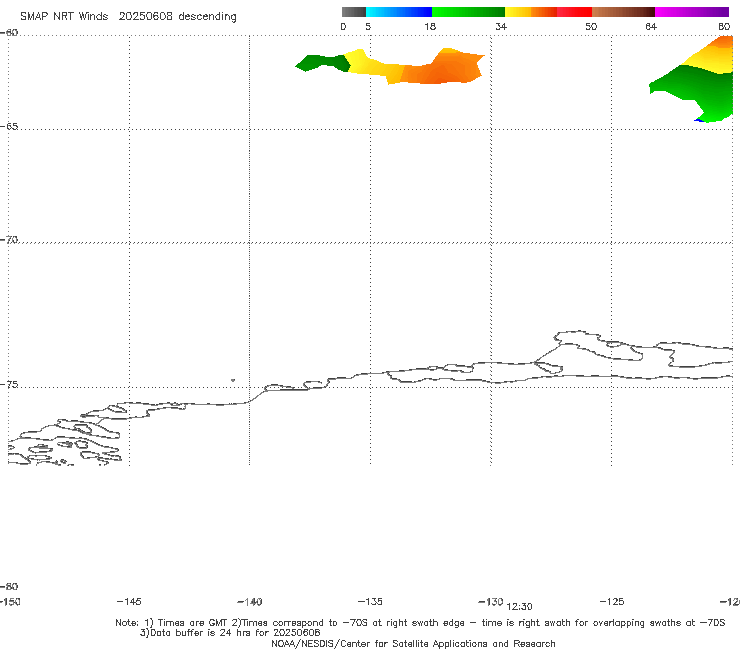Click the color bar label '34'
The height and width of the screenshot is (650, 740).
tap(501, 26)
